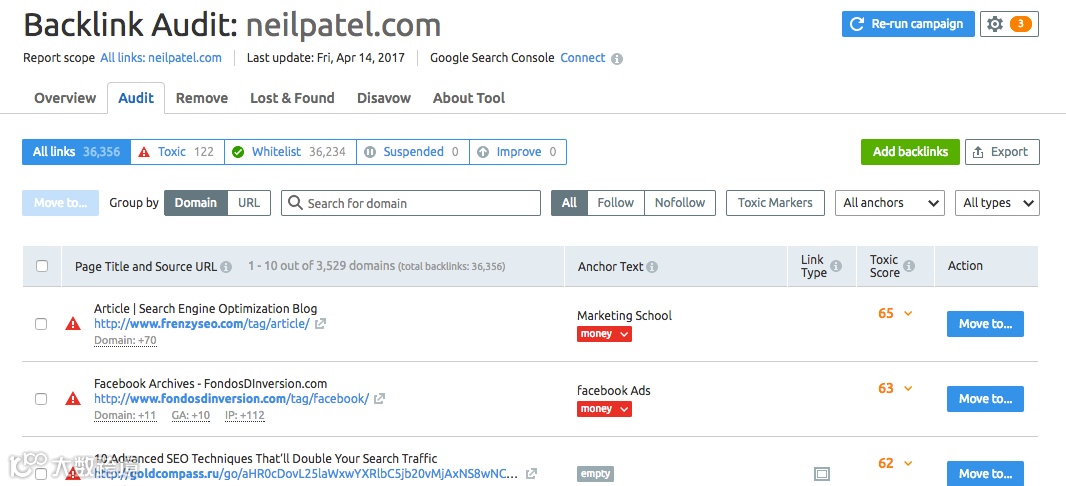Click the All links: neilpatel.com scope link
The width and height of the screenshot is (1066, 486).
(161, 58)
